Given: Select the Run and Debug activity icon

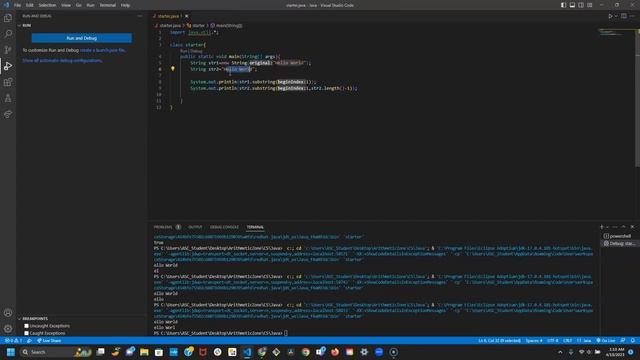Looking at the screenshot, I should [8, 66].
